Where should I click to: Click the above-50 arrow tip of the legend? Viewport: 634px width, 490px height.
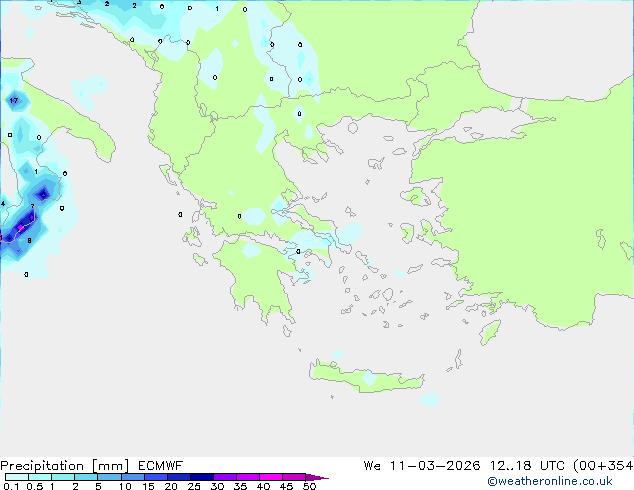click(317, 477)
